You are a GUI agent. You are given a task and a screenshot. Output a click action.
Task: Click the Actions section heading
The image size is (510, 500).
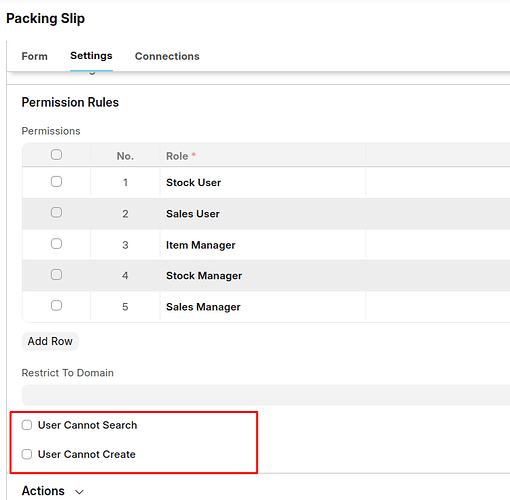[x=43, y=491]
